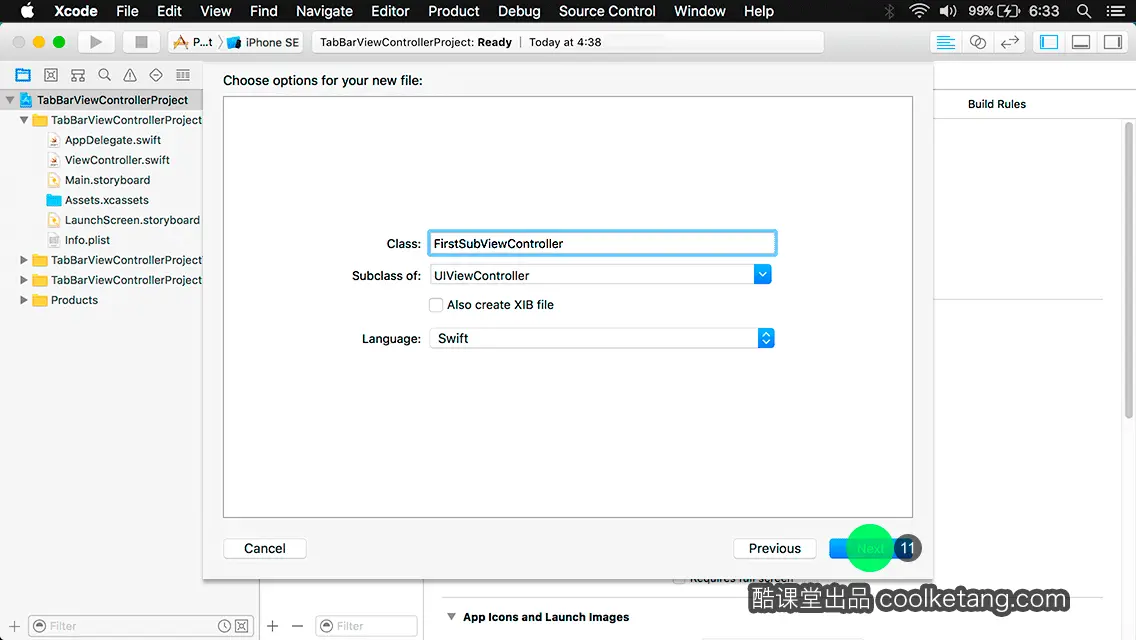This screenshot has height=640, width=1136.
Task: Toggle the Debug area panel
Action: [1081, 42]
